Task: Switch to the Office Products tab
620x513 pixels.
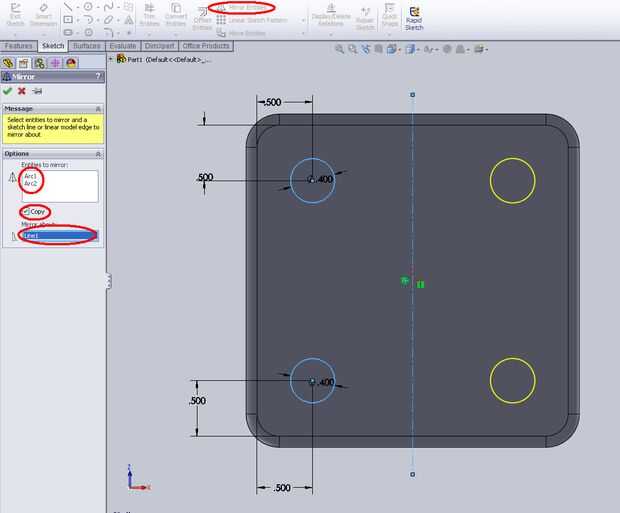Action: click(x=206, y=46)
